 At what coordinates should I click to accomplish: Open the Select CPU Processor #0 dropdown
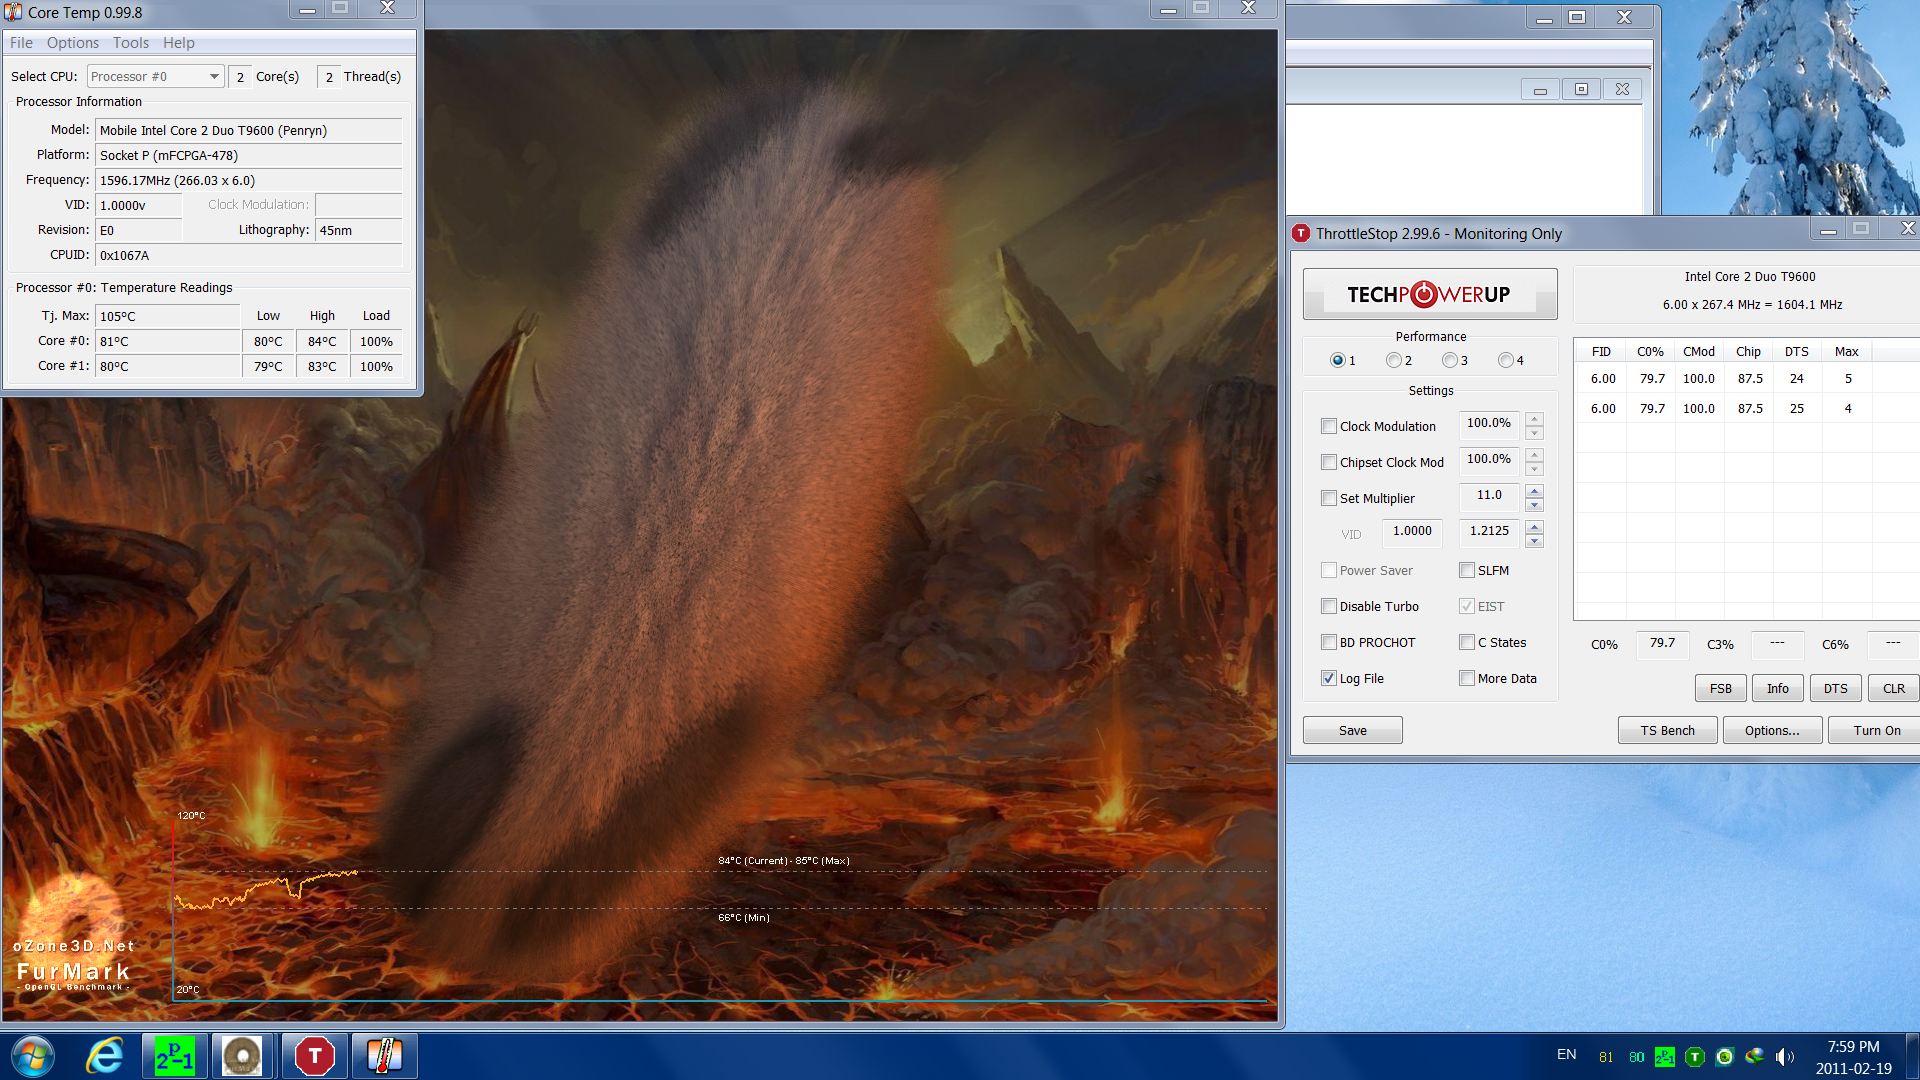(155, 76)
